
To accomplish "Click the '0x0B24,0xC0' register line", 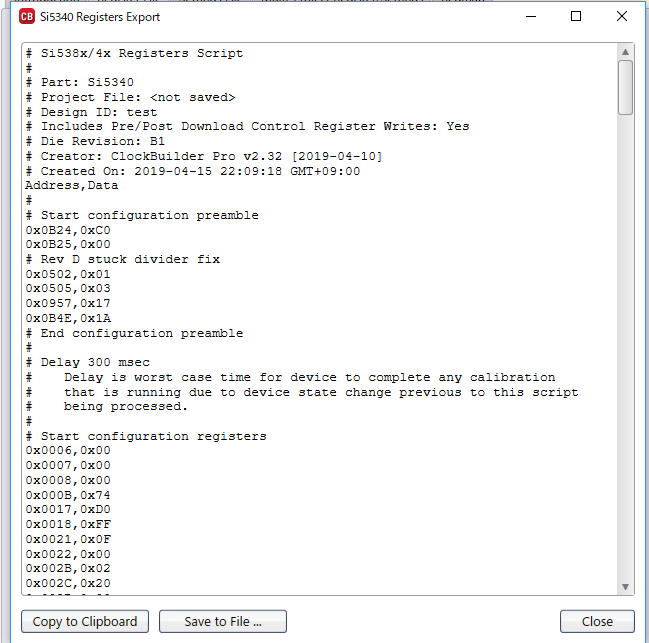I will coord(68,230).
